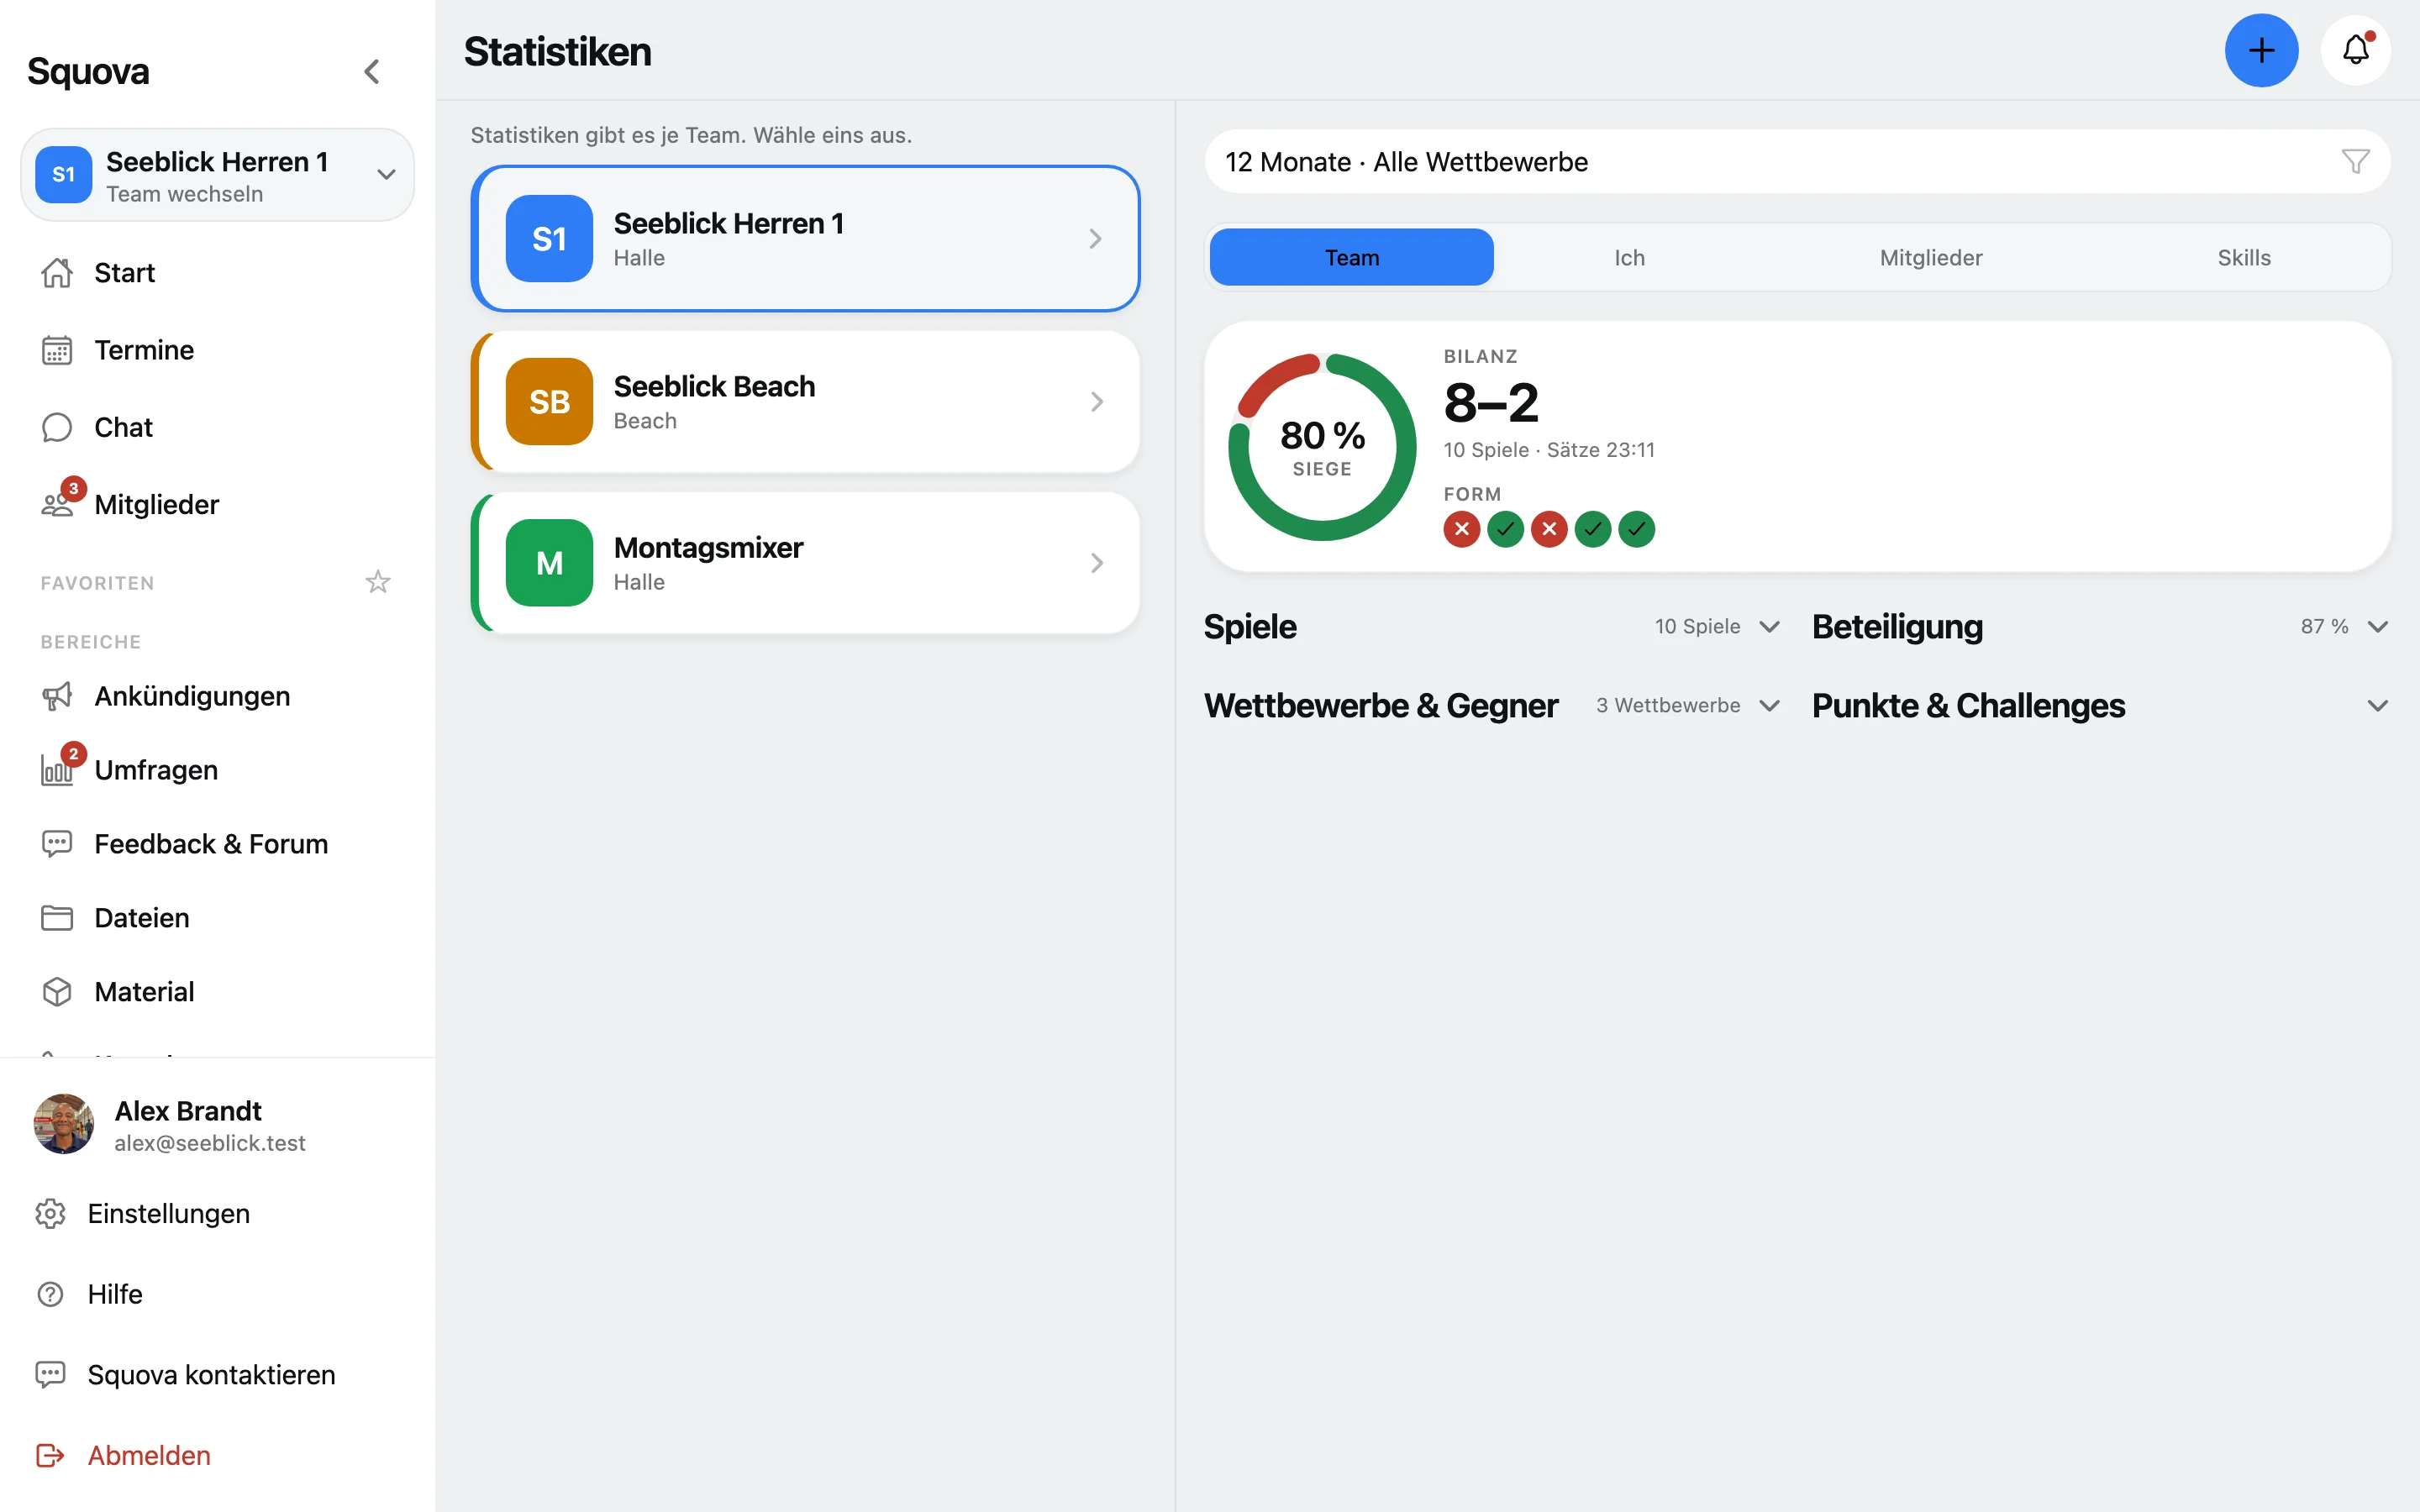Expand Punkte & Challenges section
This screenshot has height=1512, width=2420.
pyautogui.click(x=2100, y=706)
